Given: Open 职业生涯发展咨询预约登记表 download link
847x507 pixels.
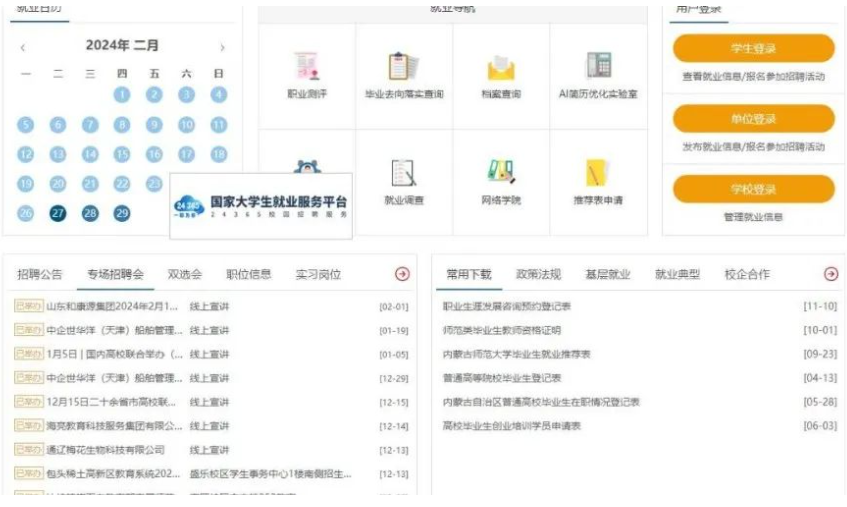Looking at the screenshot, I should pyautogui.click(x=507, y=306).
